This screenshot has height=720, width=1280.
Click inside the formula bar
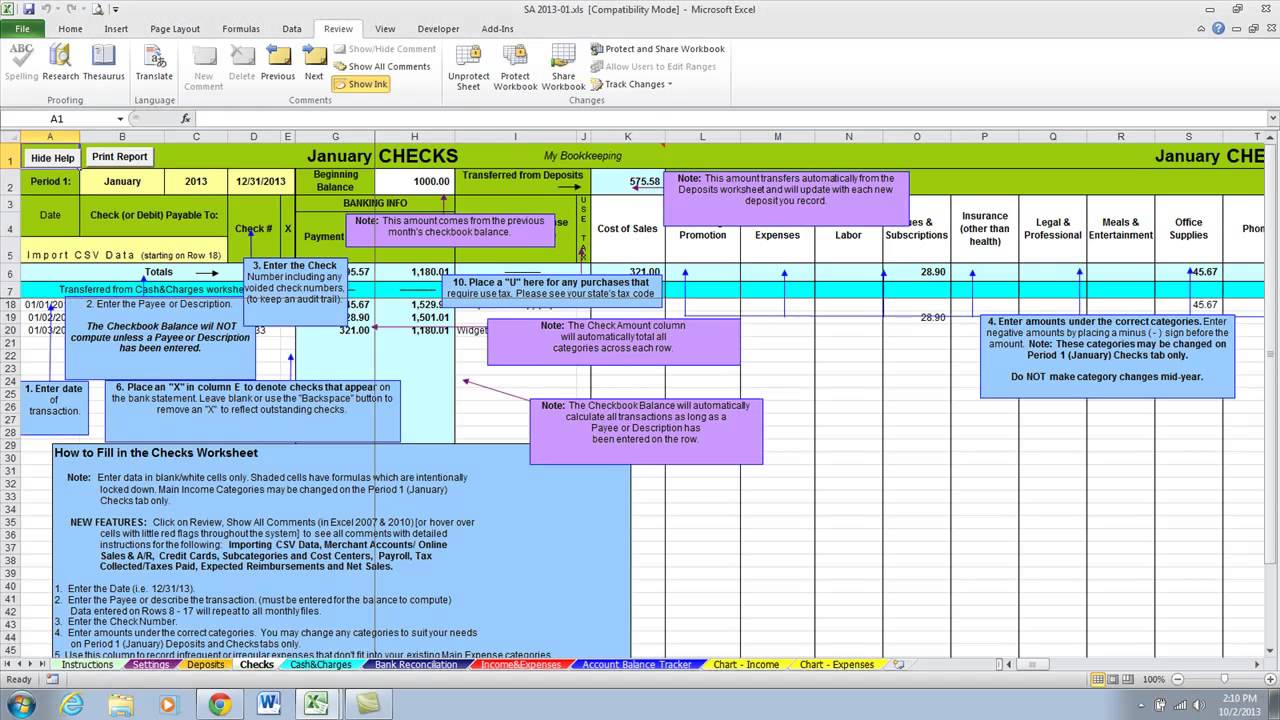(400, 118)
